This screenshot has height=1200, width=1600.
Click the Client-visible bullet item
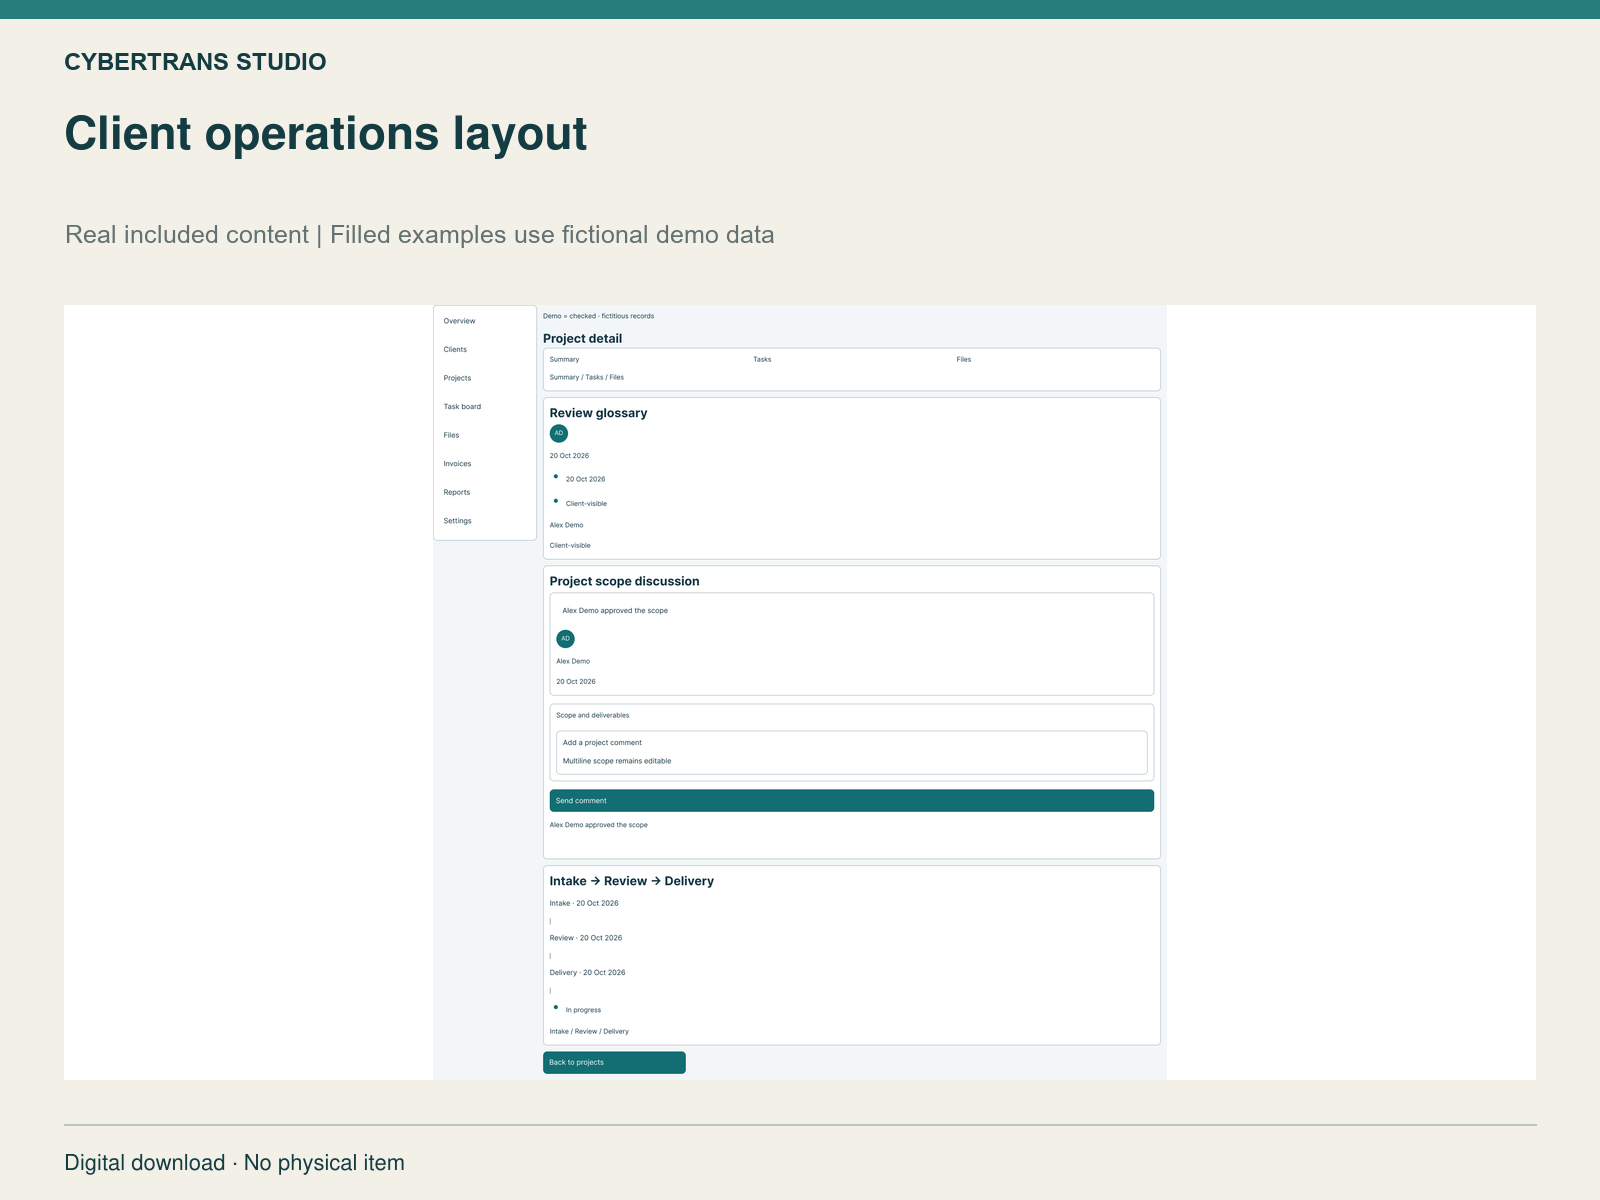click(586, 504)
